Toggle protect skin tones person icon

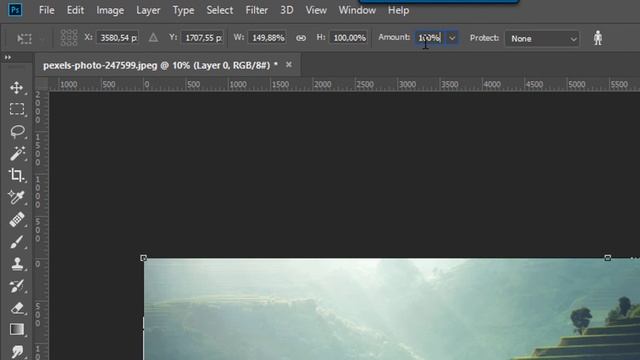click(x=598, y=38)
